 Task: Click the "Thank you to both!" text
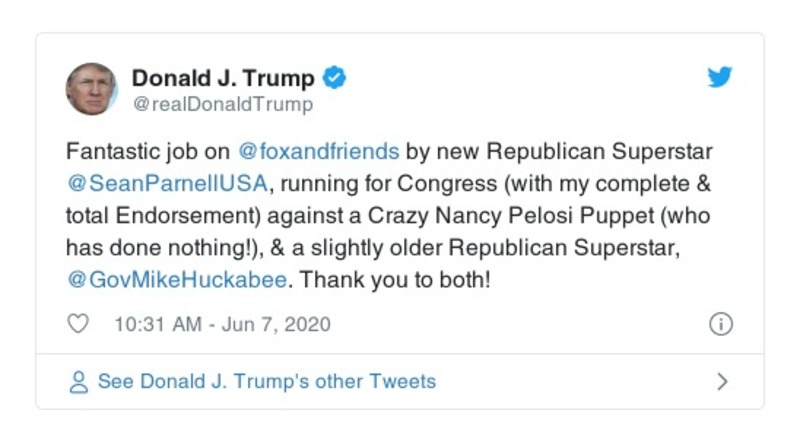pos(395,280)
